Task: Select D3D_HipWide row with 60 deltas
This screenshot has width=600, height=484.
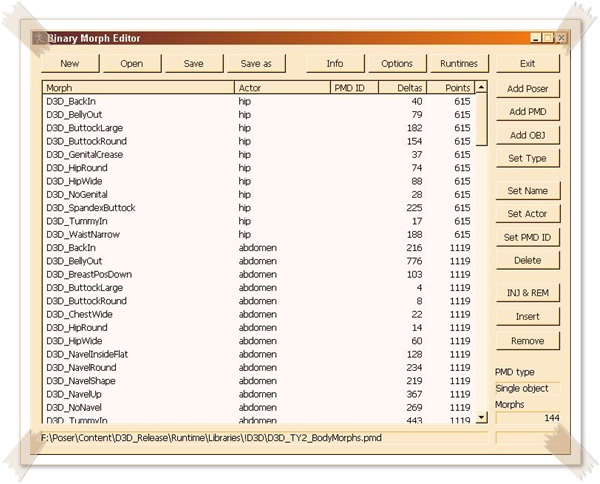Action: point(259,341)
